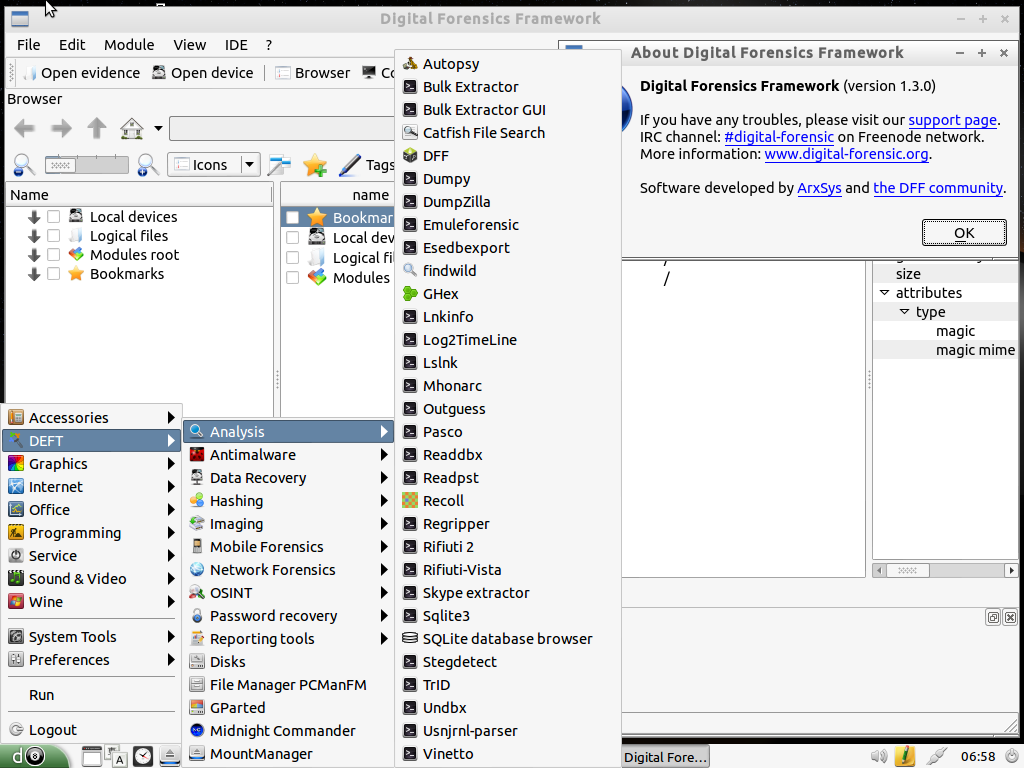Launch SQLite database browser
This screenshot has width=1024, height=768.
[507, 639]
